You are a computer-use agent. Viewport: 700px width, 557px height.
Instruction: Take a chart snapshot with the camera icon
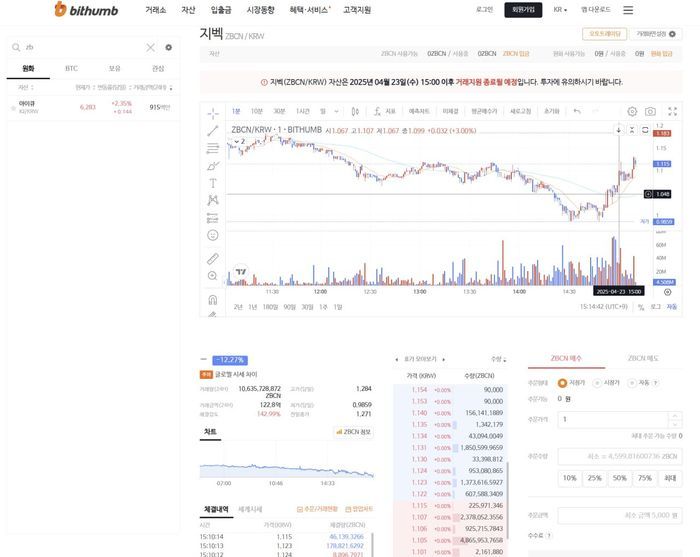(x=650, y=112)
